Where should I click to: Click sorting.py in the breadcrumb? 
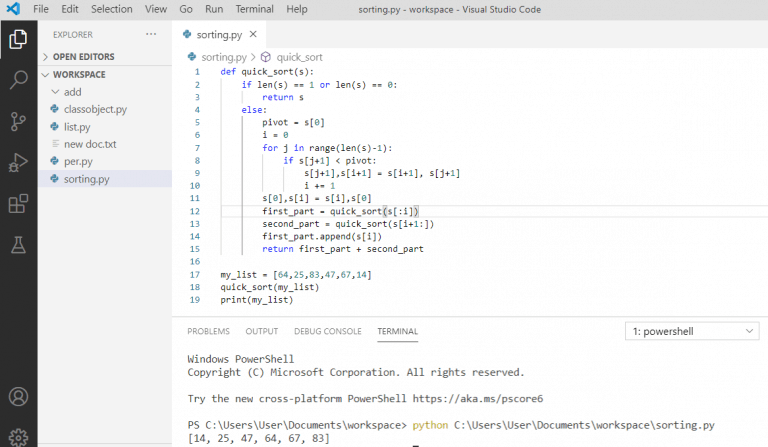[224, 57]
